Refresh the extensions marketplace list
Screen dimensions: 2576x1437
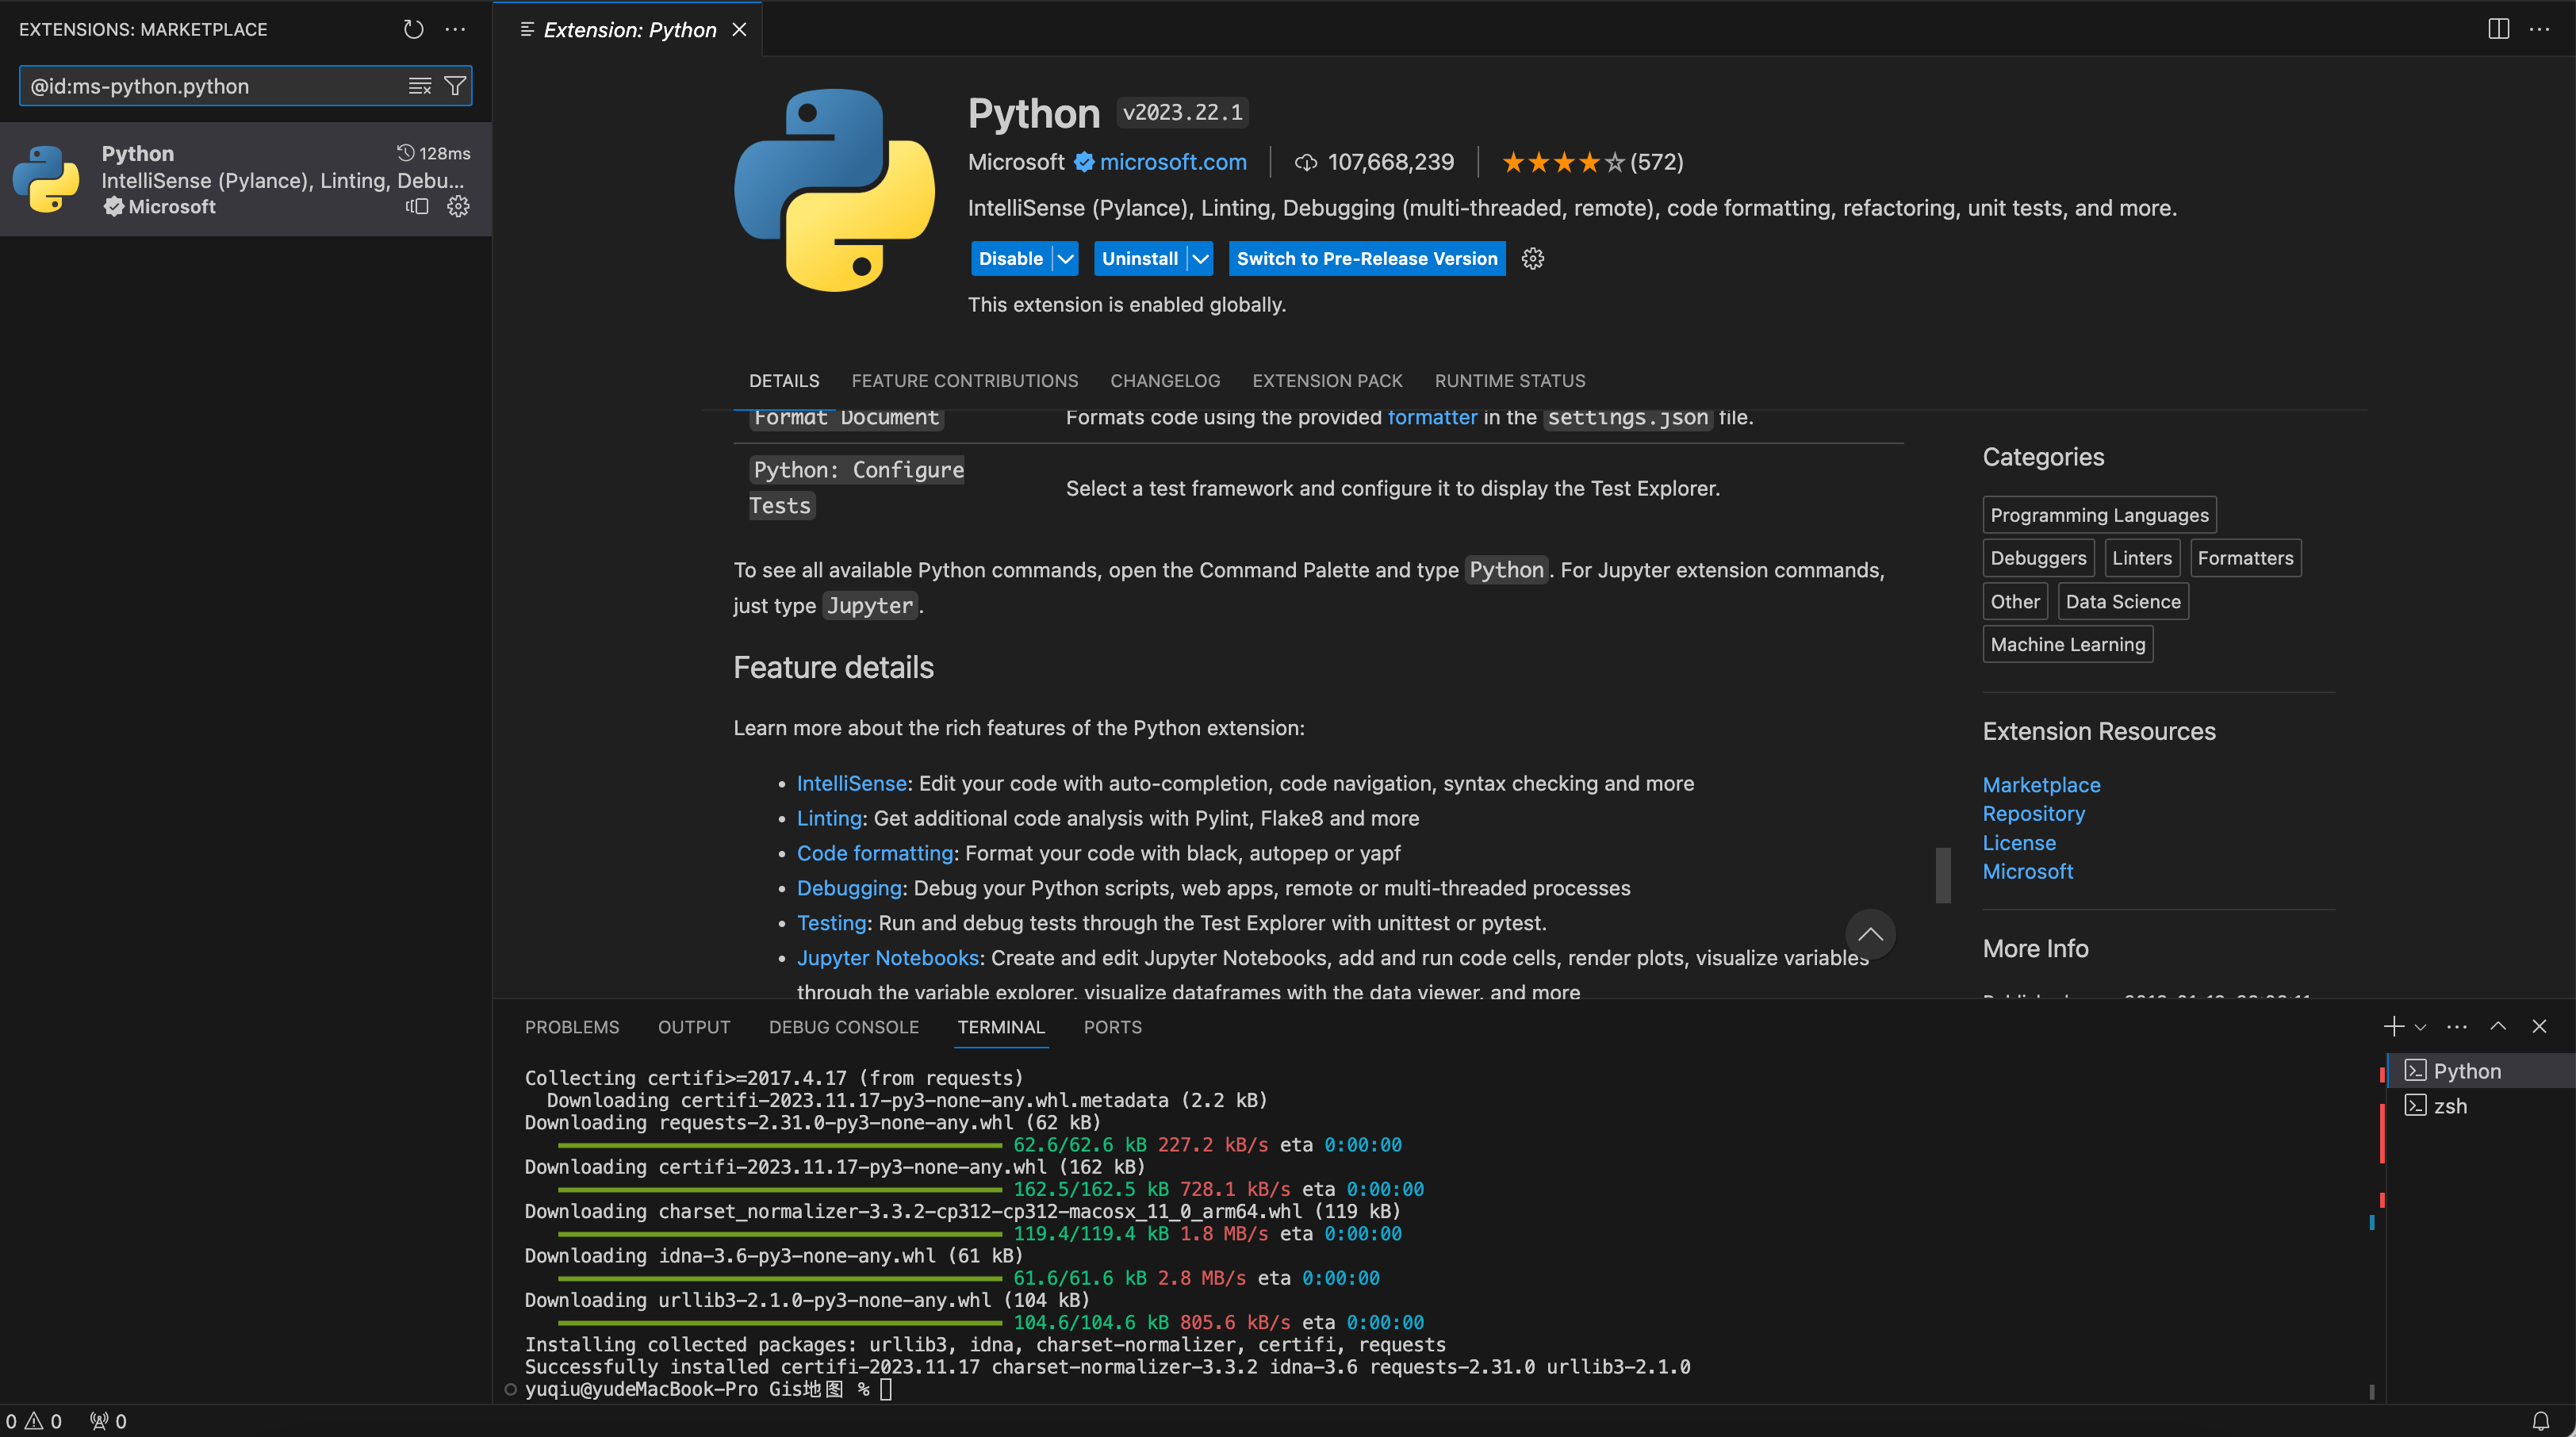[x=413, y=29]
